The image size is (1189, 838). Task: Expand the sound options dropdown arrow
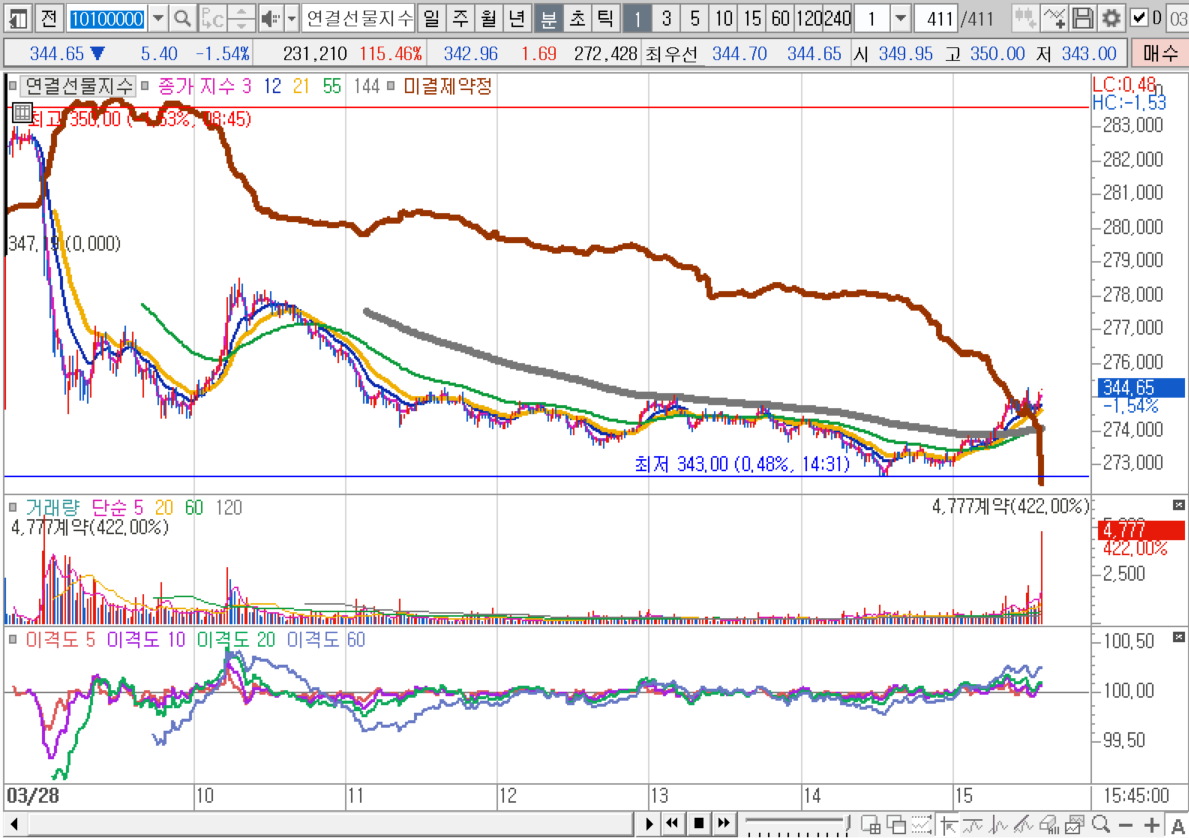coord(291,18)
